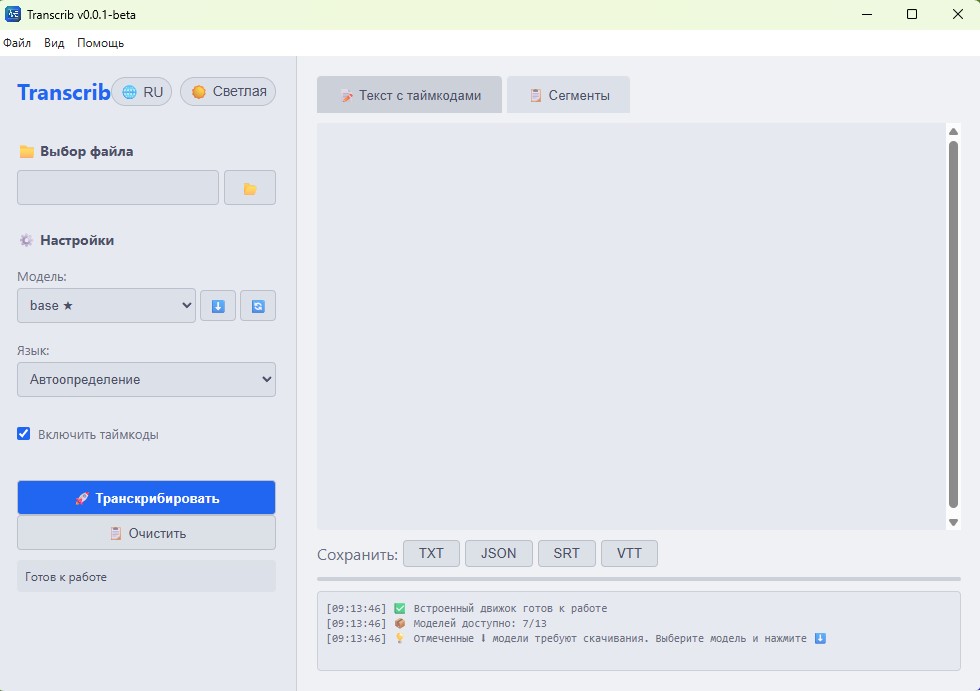Switch to Текст с таймкодами tab
The width and height of the screenshot is (980, 691).
tap(409, 95)
